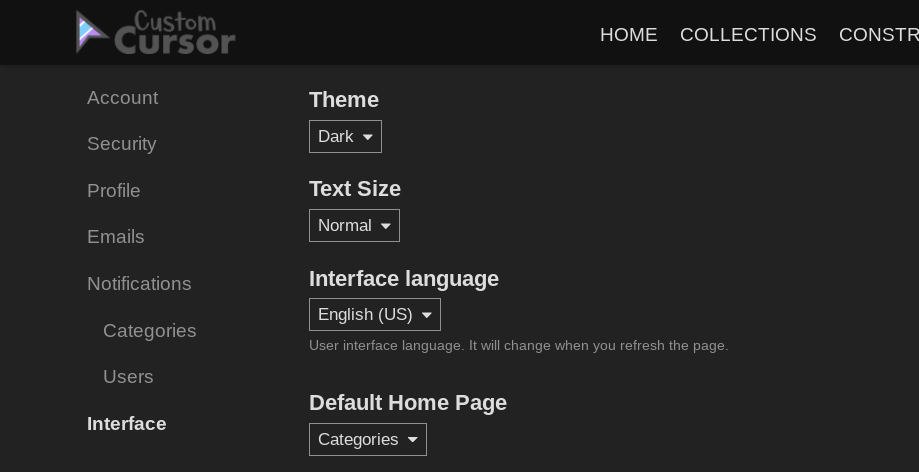Screen dimensions: 919x472
Task: Open the COLLECTIONS nav item
Action: [748, 35]
